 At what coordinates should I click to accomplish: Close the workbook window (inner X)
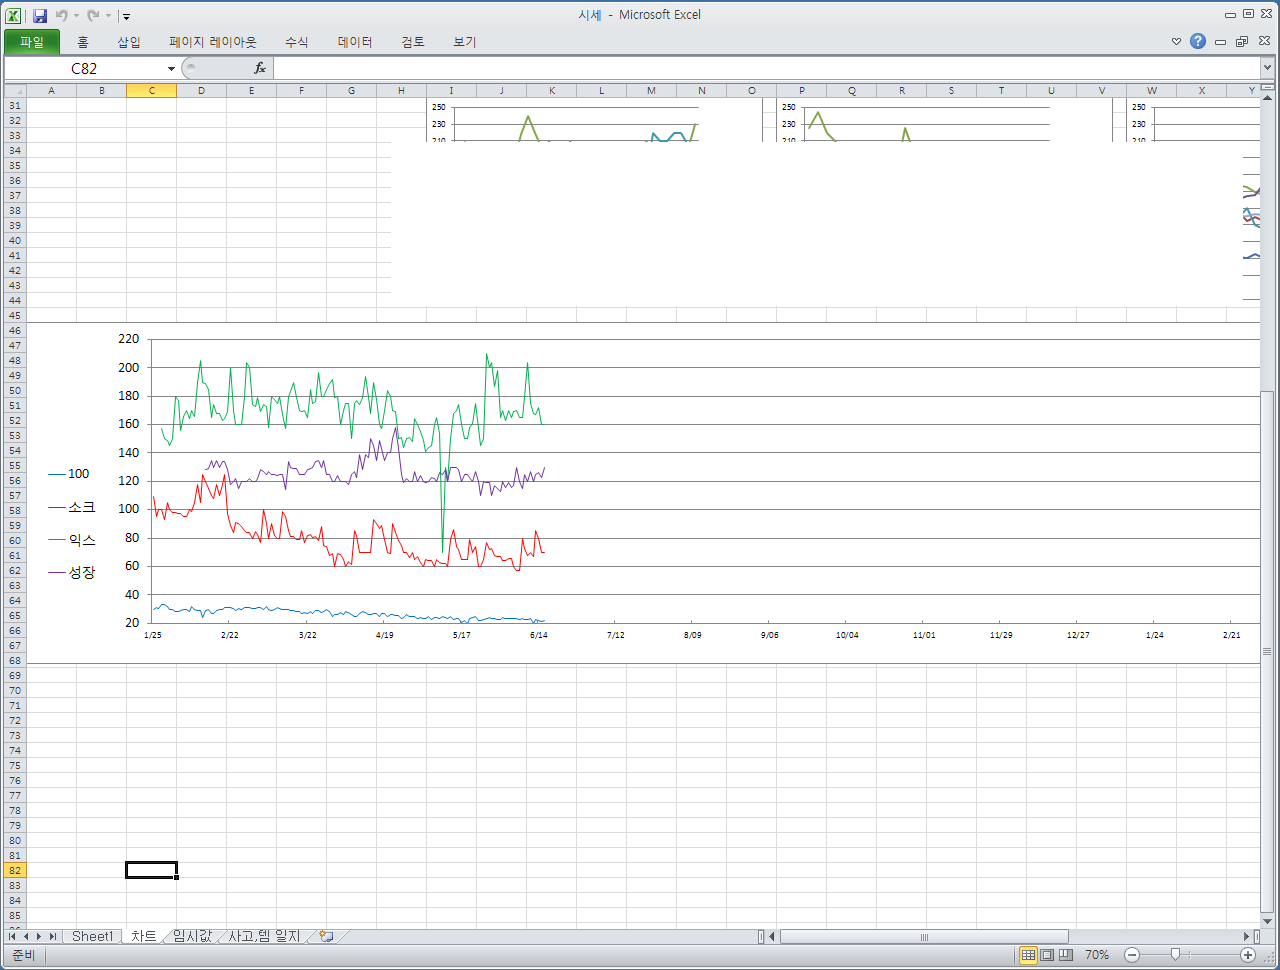(1264, 42)
